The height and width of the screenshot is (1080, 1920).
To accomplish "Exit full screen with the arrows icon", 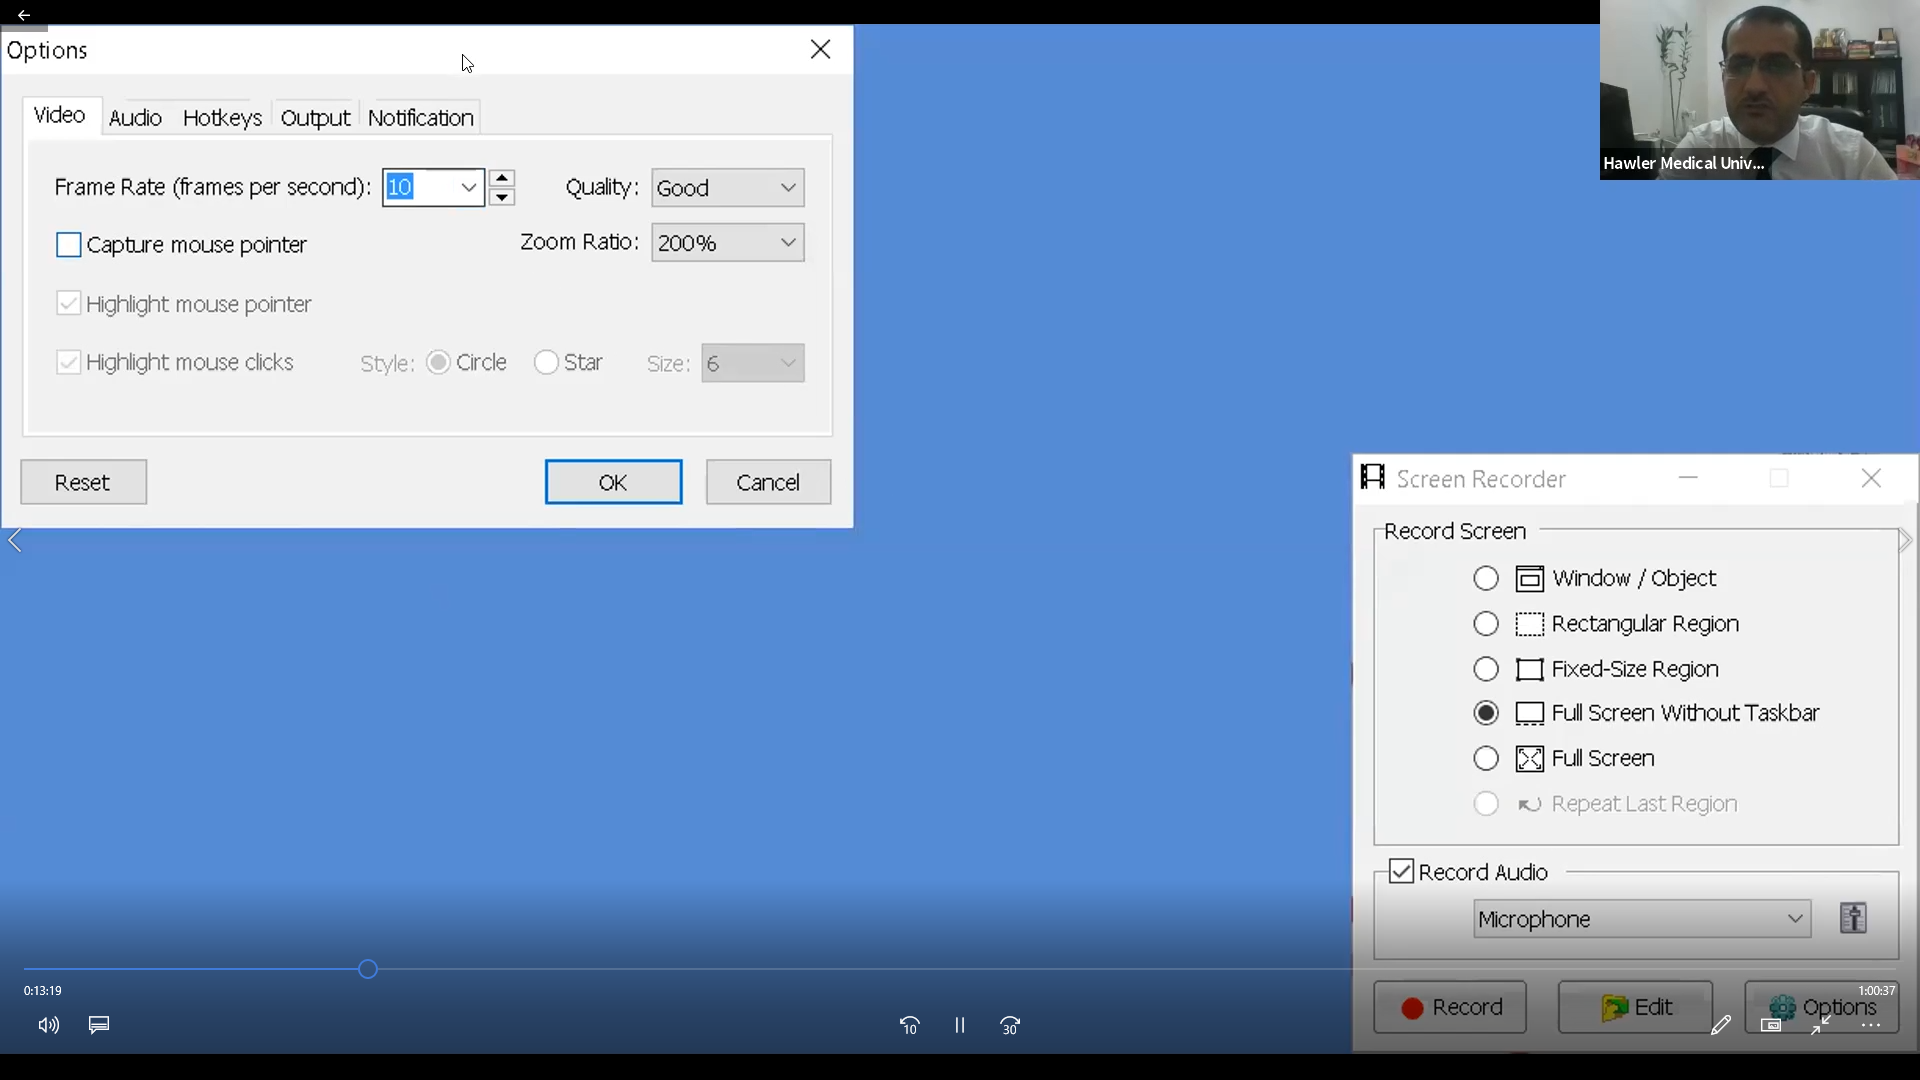I will tap(1821, 1026).
